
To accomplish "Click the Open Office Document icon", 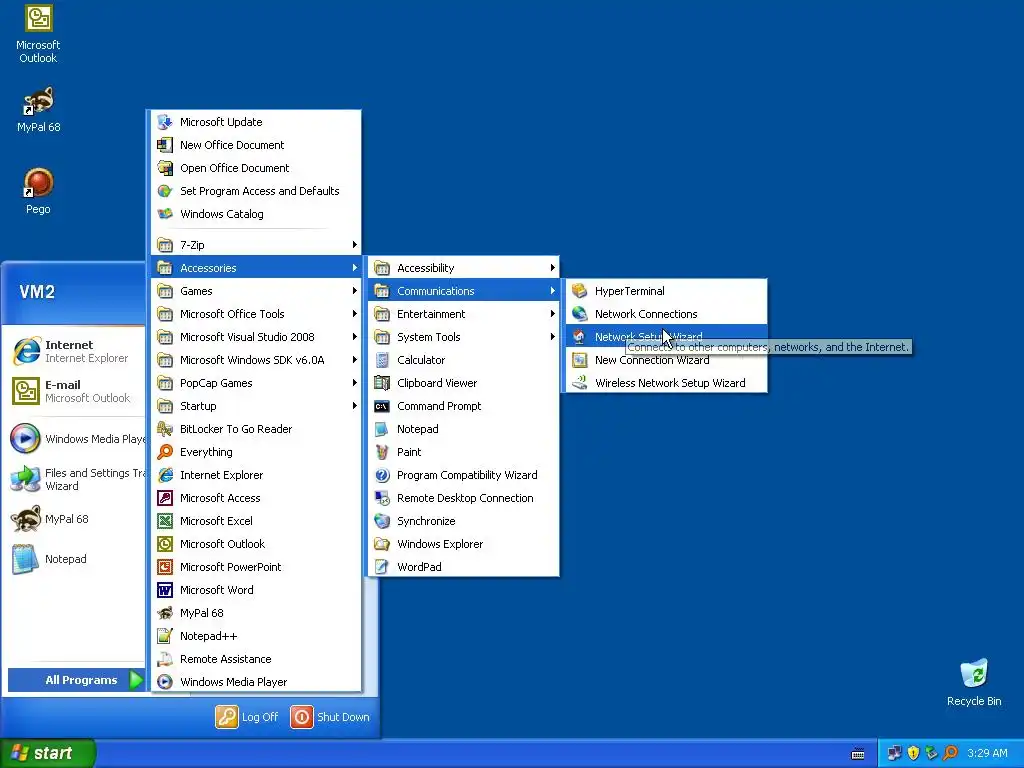I will point(165,168).
